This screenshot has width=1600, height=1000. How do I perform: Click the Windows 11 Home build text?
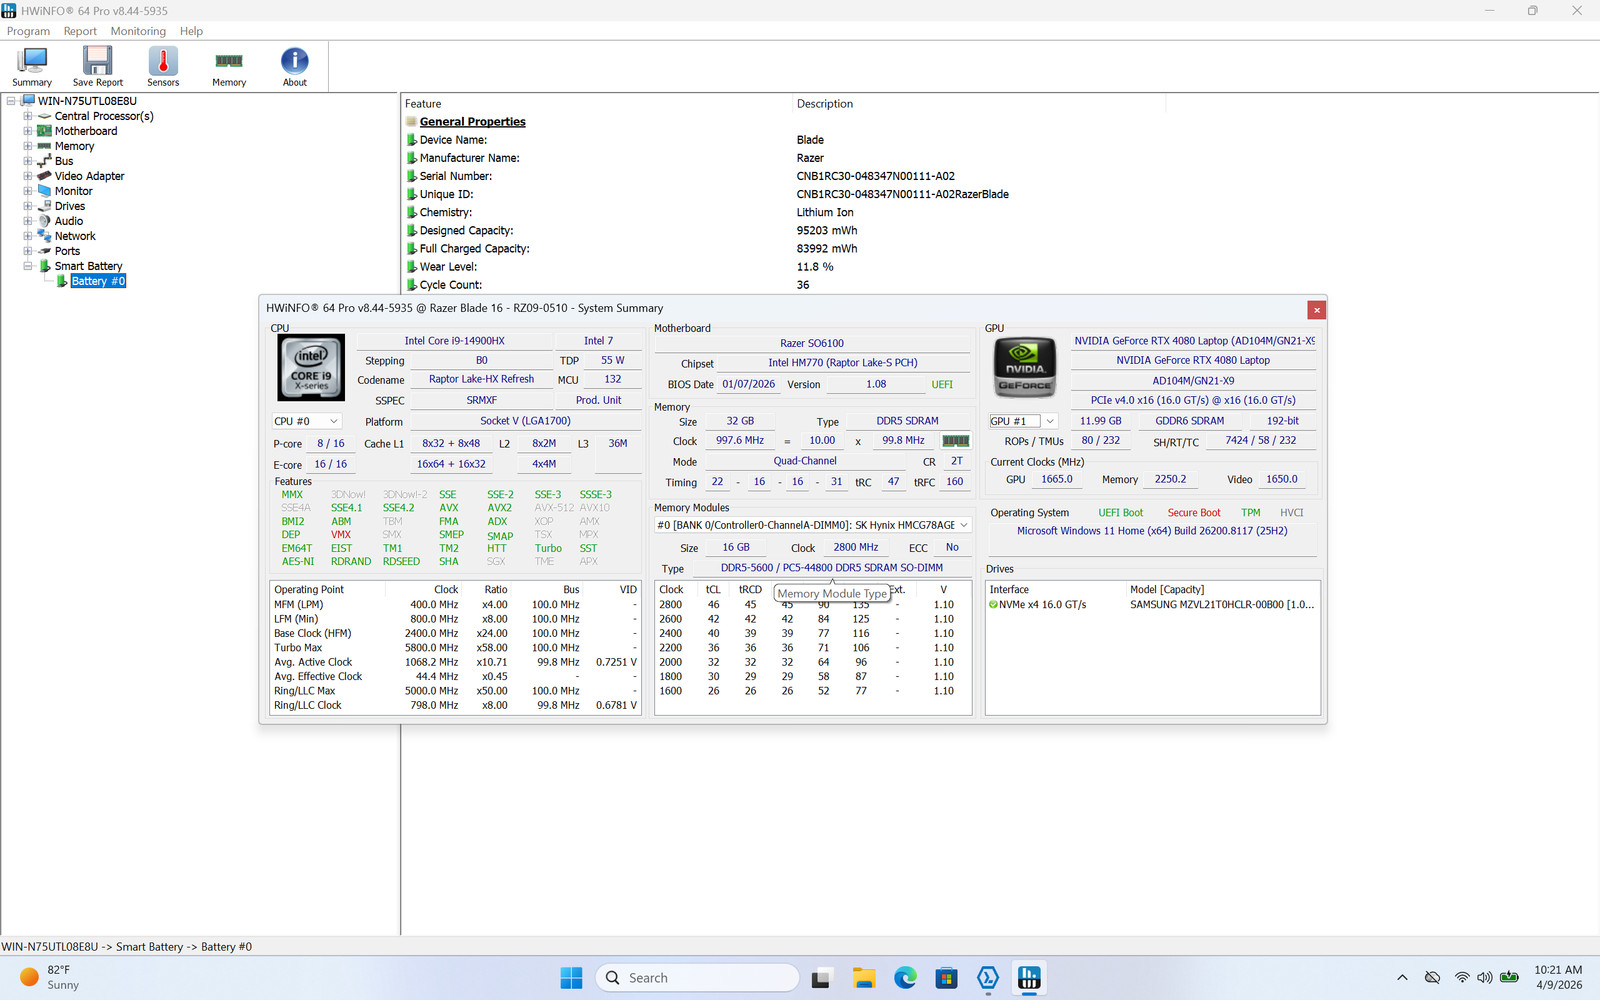1152,531
